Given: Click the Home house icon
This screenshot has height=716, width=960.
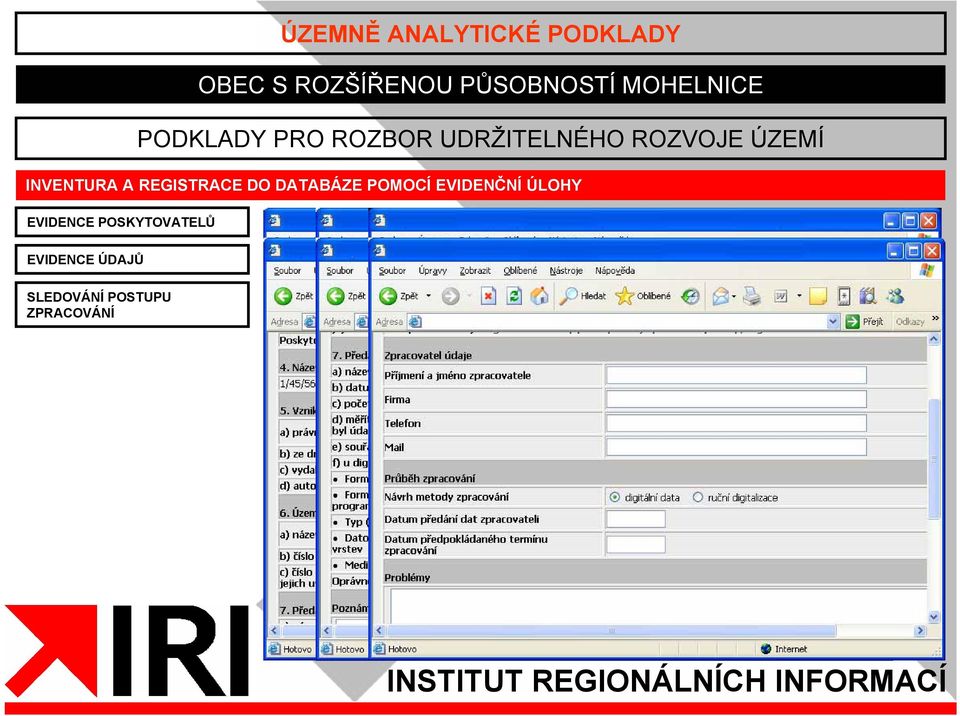Looking at the screenshot, I should [x=539, y=296].
